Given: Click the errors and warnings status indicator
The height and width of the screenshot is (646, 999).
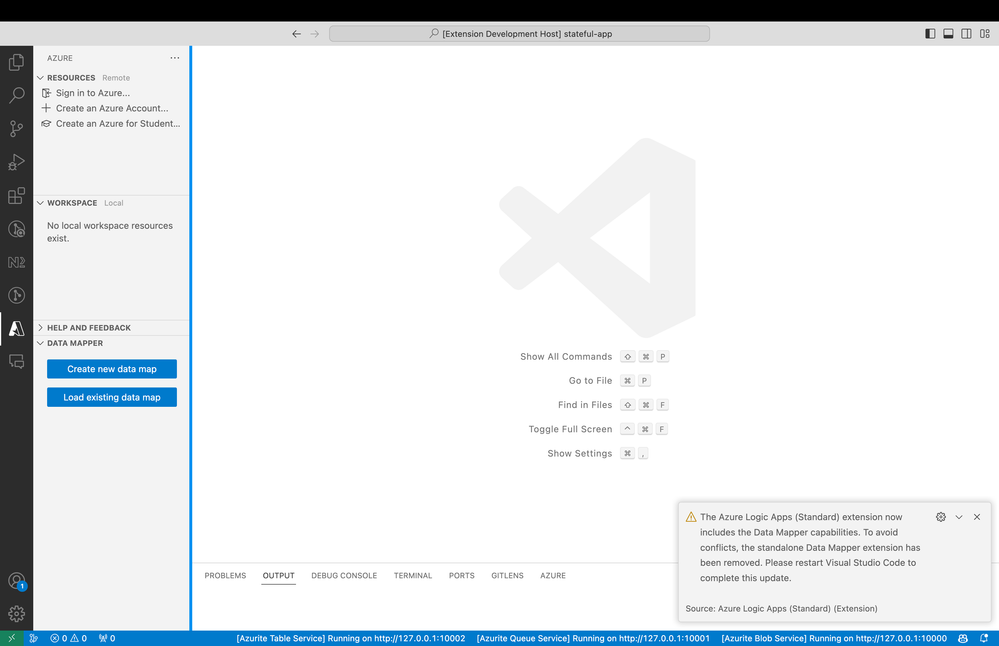Looking at the screenshot, I should coord(69,638).
